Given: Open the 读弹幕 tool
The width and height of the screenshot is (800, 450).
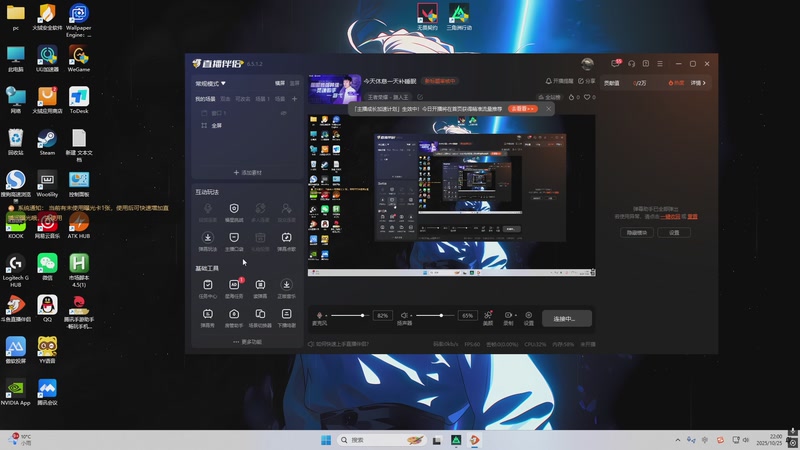Looking at the screenshot, I should 260,288.
